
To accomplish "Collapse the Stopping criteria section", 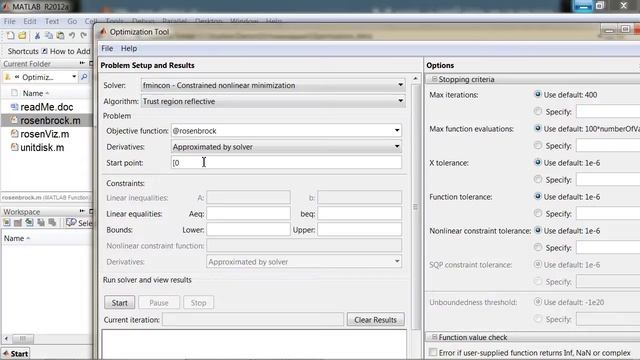I will click(434, 79).
